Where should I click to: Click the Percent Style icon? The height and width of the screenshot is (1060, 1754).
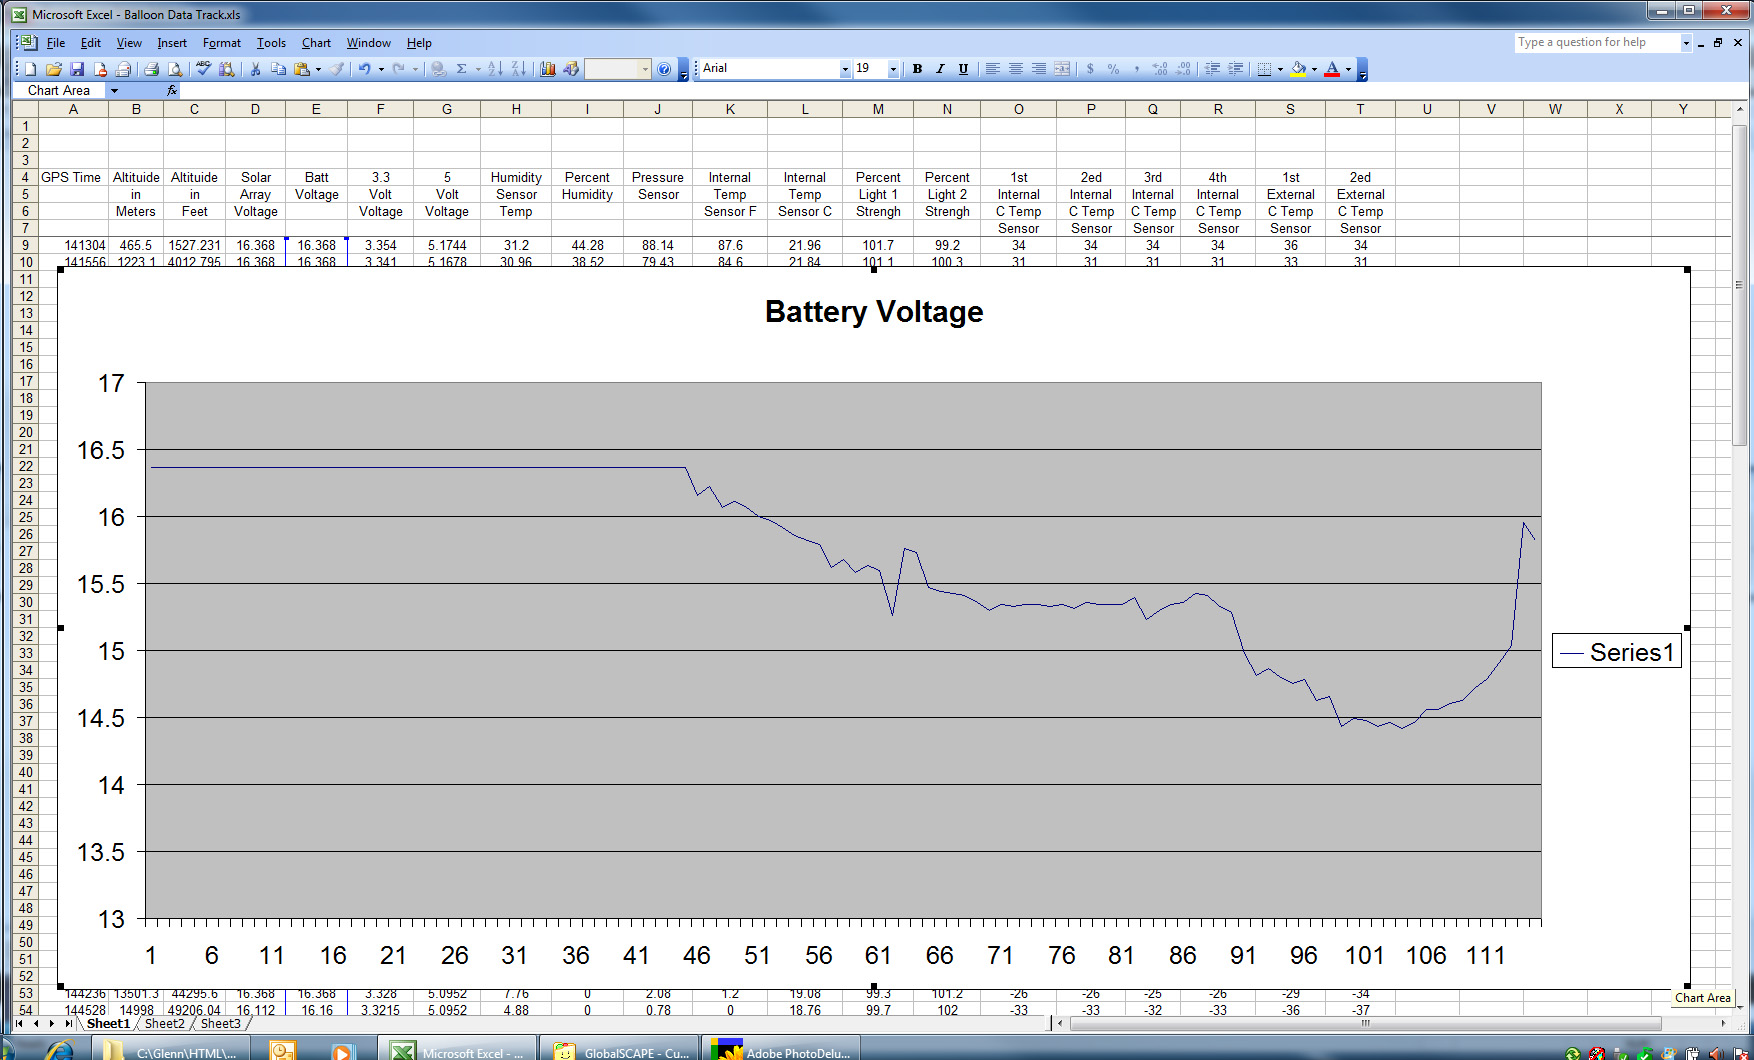tap(1113, 69)
